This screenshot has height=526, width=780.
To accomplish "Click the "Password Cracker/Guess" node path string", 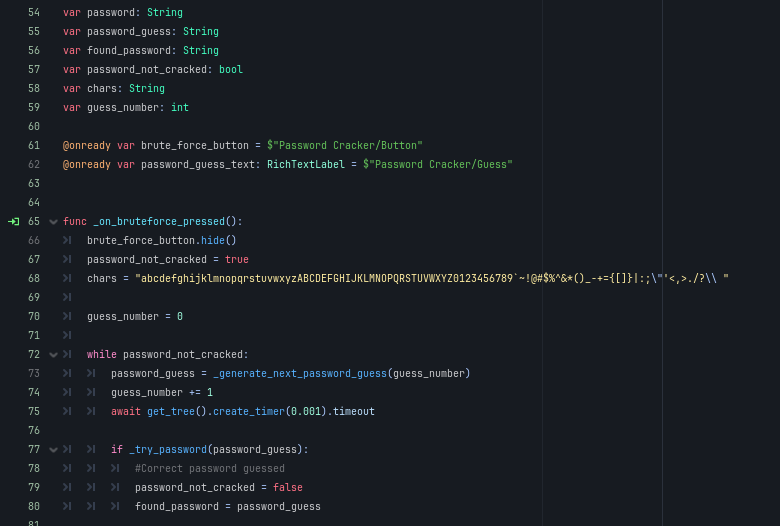I will (x=438, y=164).
